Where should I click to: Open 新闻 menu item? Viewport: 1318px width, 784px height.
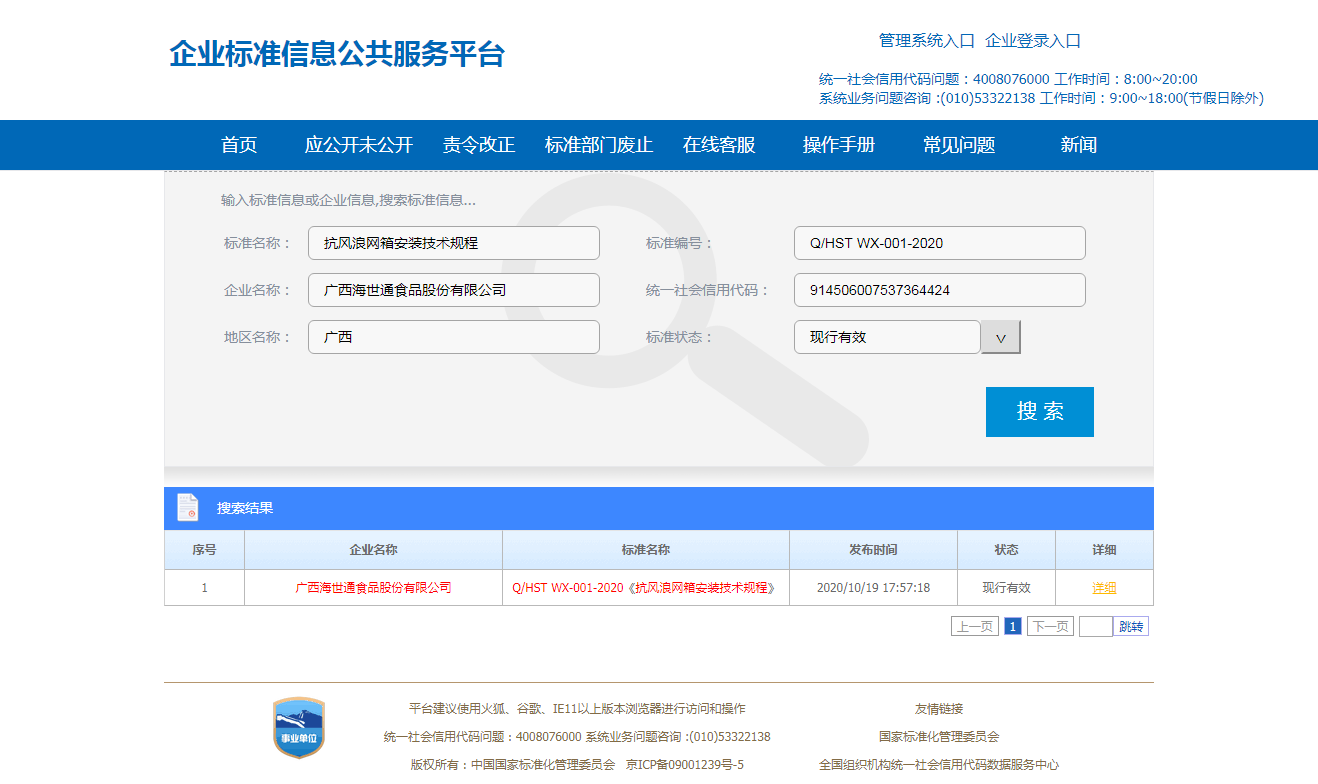click(1079, 145)
